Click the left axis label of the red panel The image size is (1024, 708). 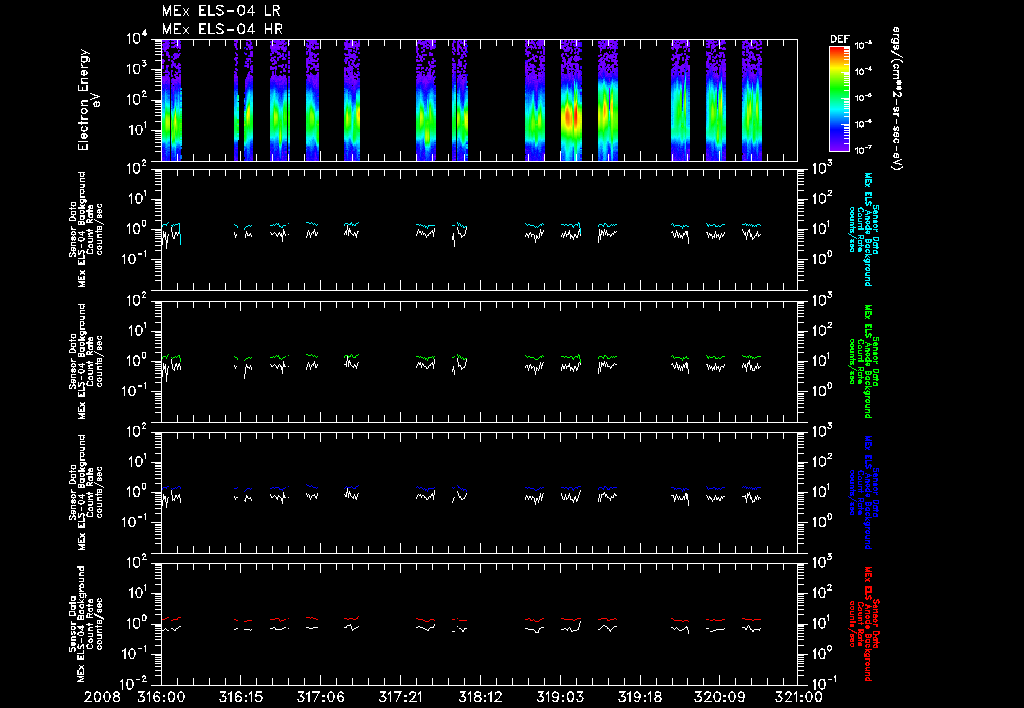[x=86, y=623]
